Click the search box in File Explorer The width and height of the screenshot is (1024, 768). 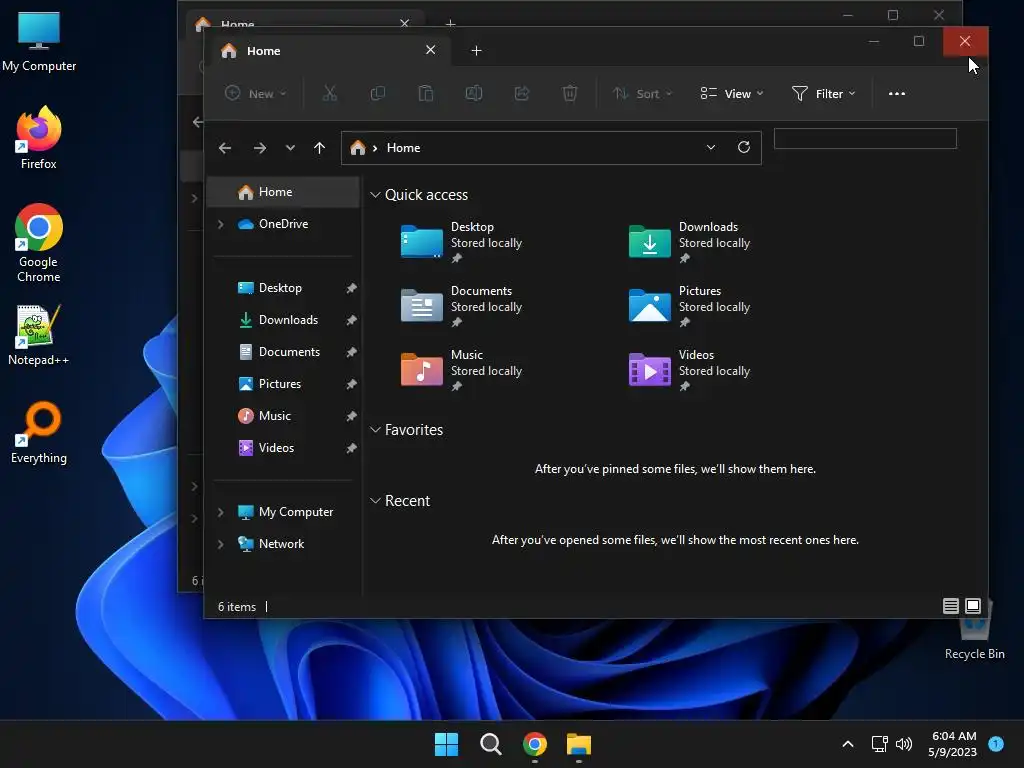865,138
